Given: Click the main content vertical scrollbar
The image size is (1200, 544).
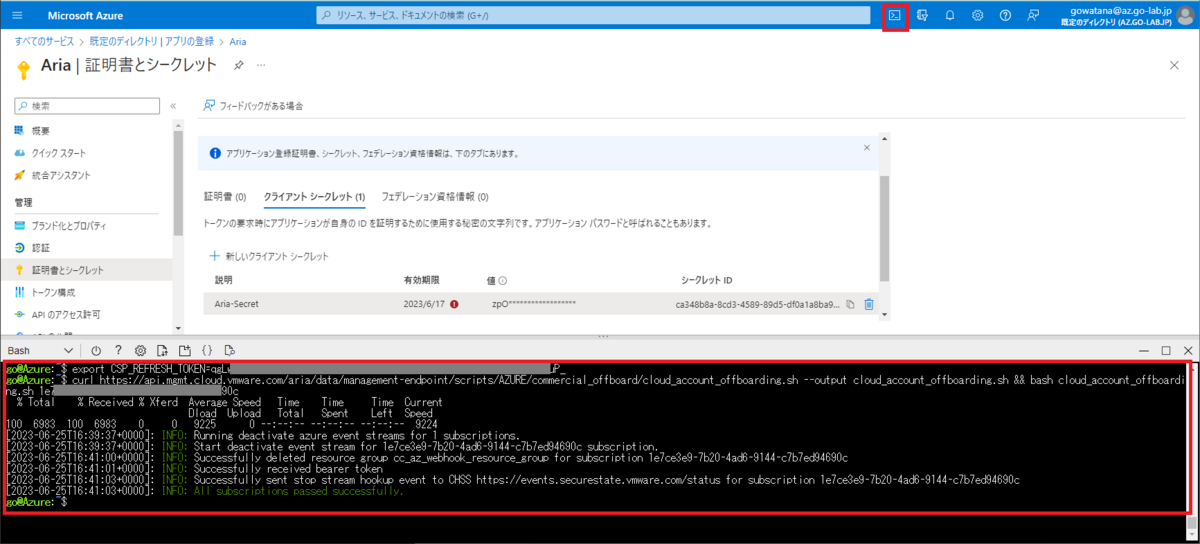Looking at the screenshot, I should (884, 230).
